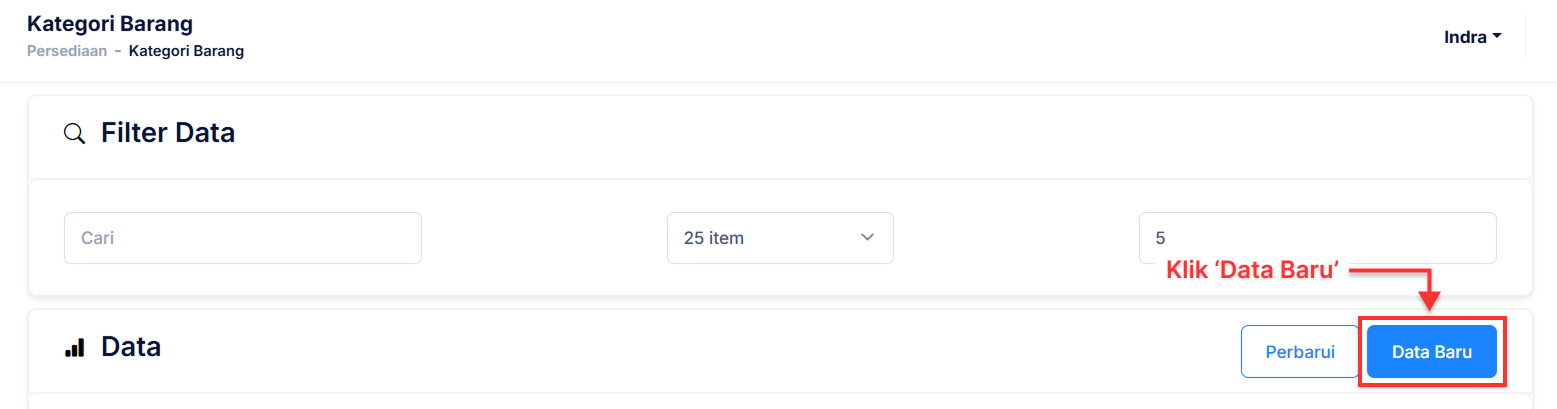Go to Persediaan in the breadcrumb

[68, 51]
